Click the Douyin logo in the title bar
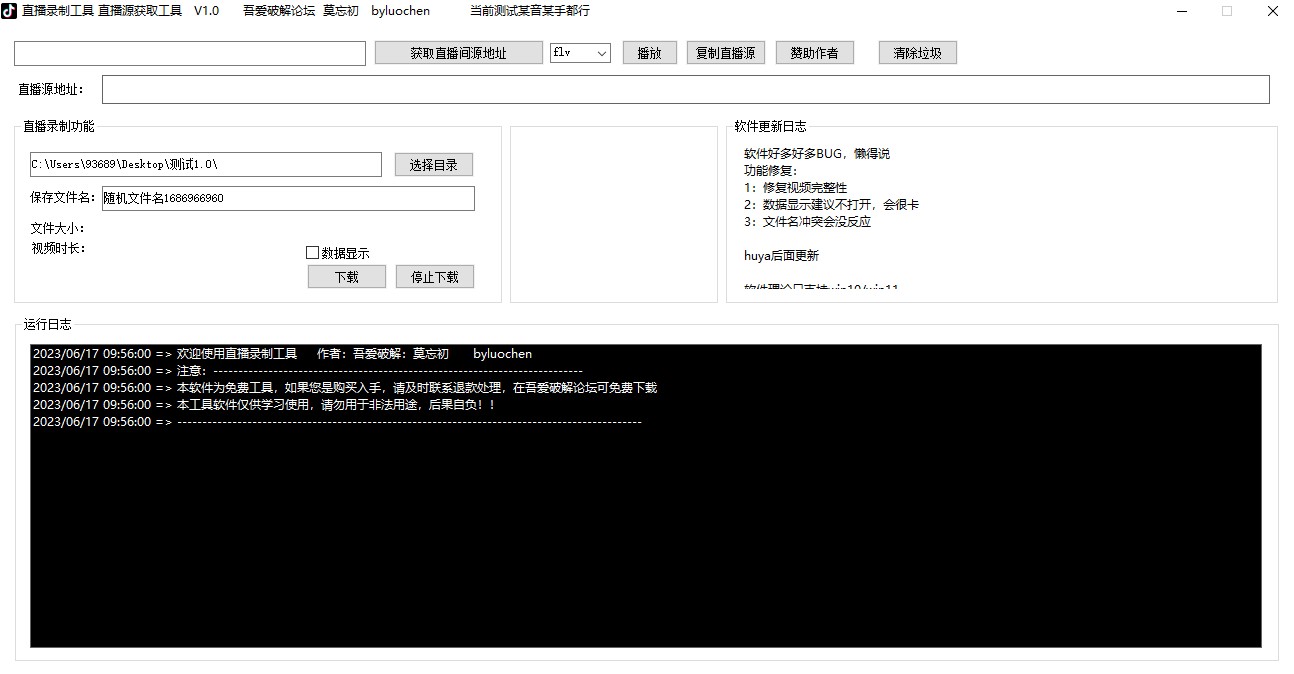Image resolution: width=1294 pixels, height=674 pixels. point(10,10)
